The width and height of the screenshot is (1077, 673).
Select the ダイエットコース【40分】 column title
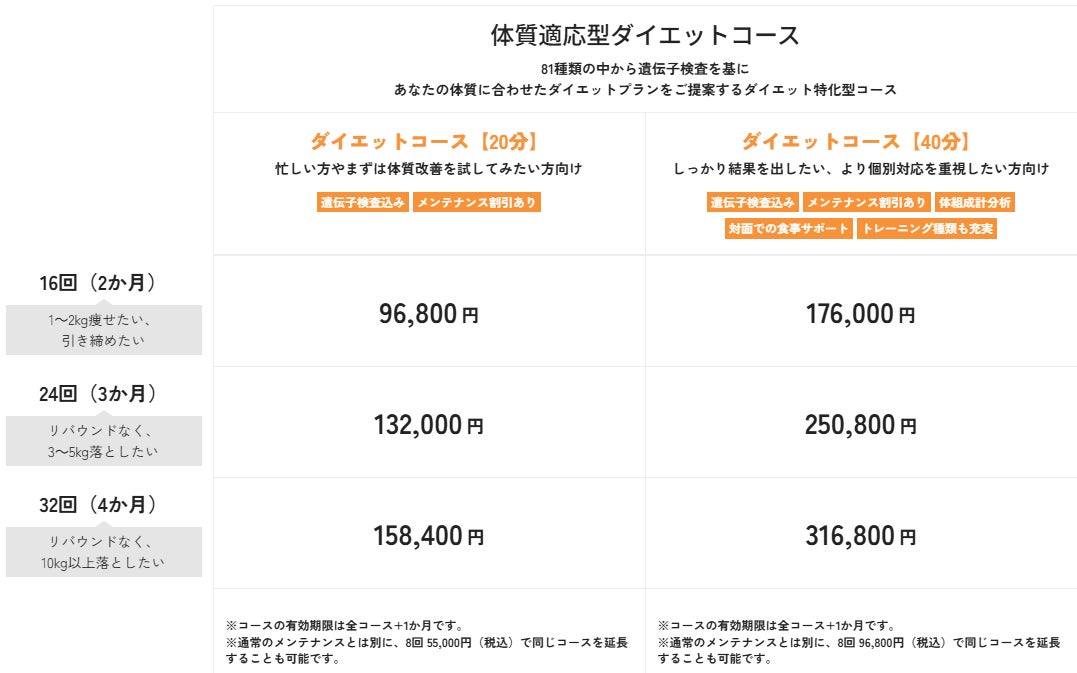(860, 141)
